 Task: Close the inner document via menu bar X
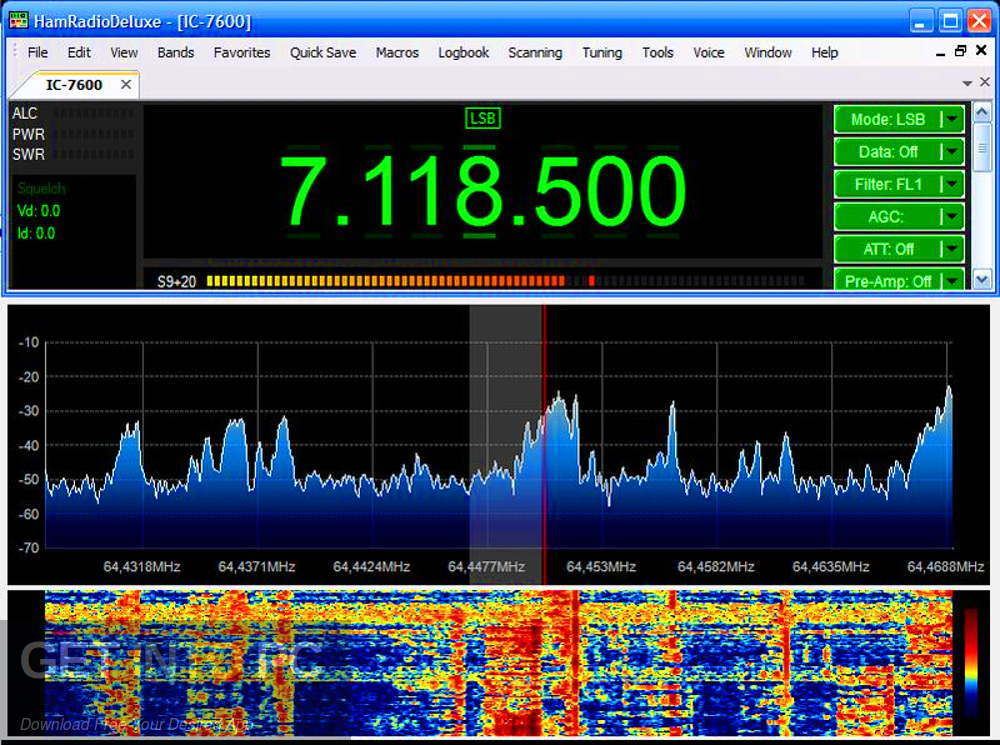(x=982, y=50)
